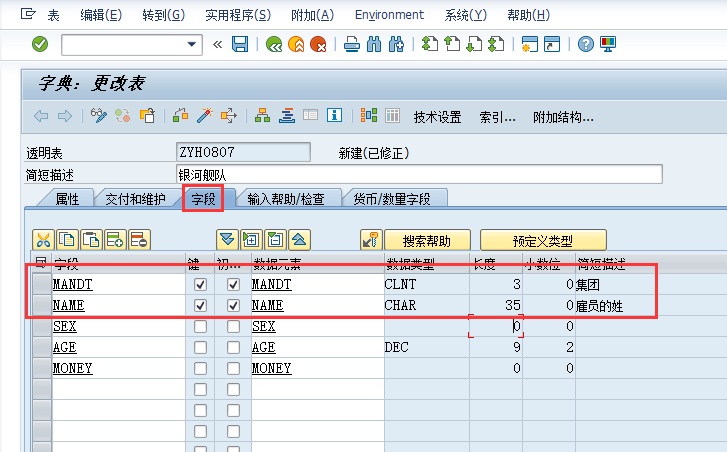Image resolution: width=727 pixels, height=452 pixels.
Task: Click the Find Next binoculars-plus icon
Action: 396,45
